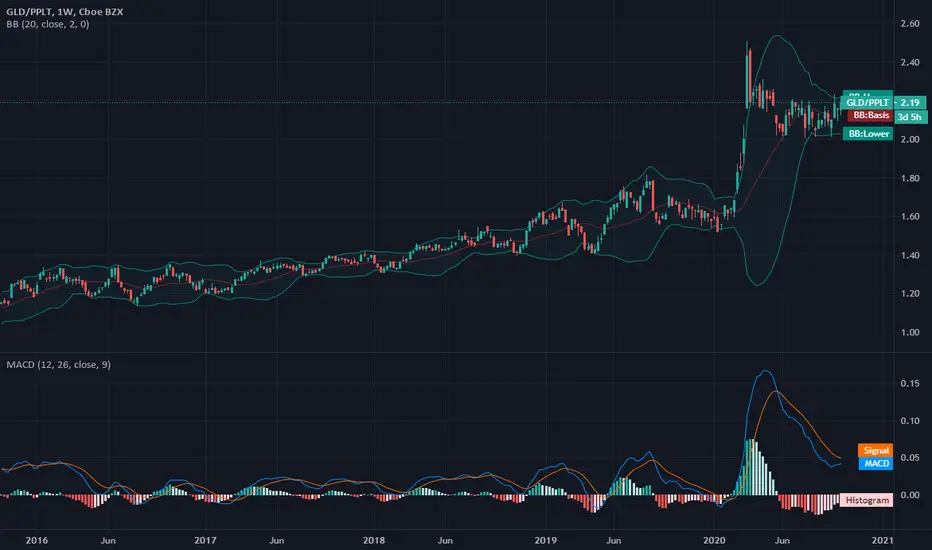Viewport: 932px width, 550px height.
Task: Select the MACD (12, 26, close, 9) indicator legend
Action: 58,364
